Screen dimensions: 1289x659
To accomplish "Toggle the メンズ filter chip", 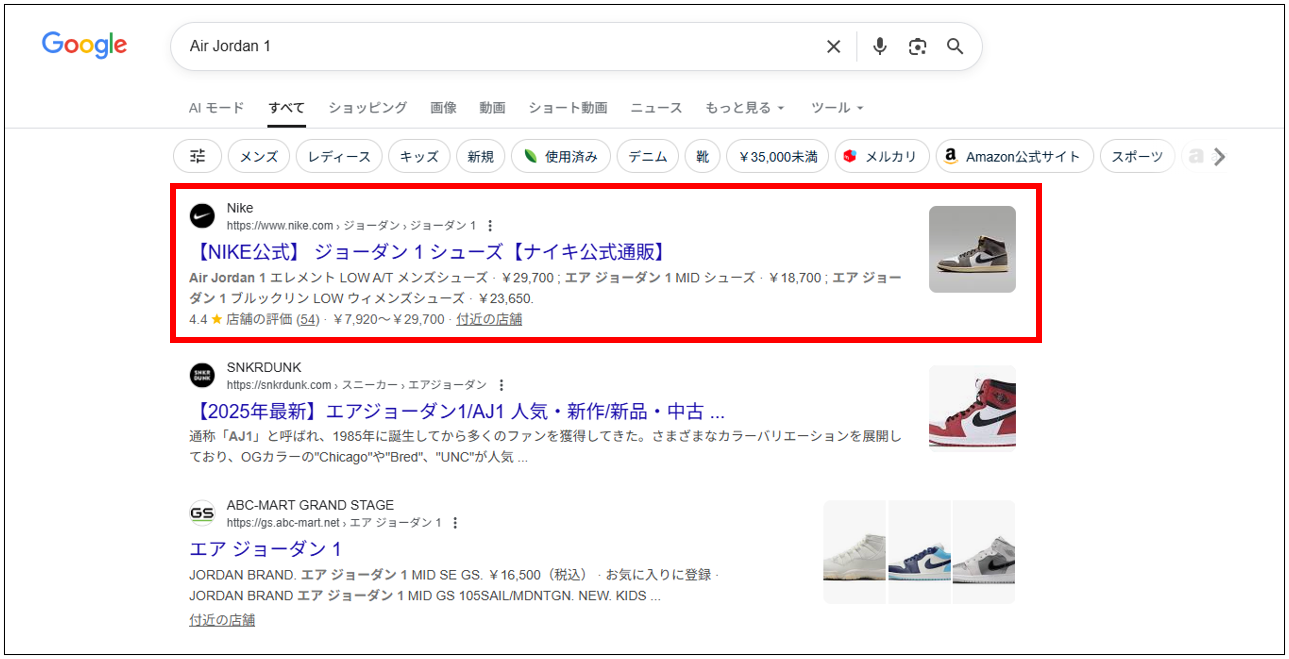I will (x=258, y=155).
